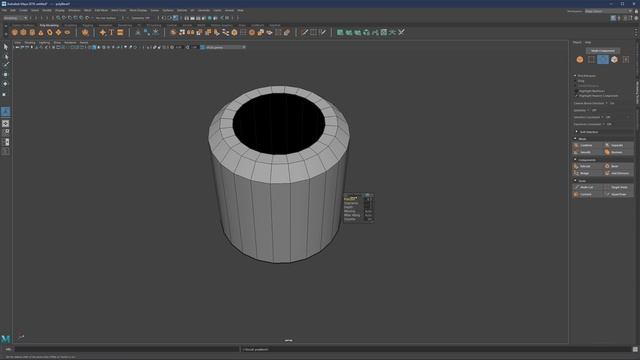
Task: Activate the Lasso Select tool
Action: pos(5,56)
